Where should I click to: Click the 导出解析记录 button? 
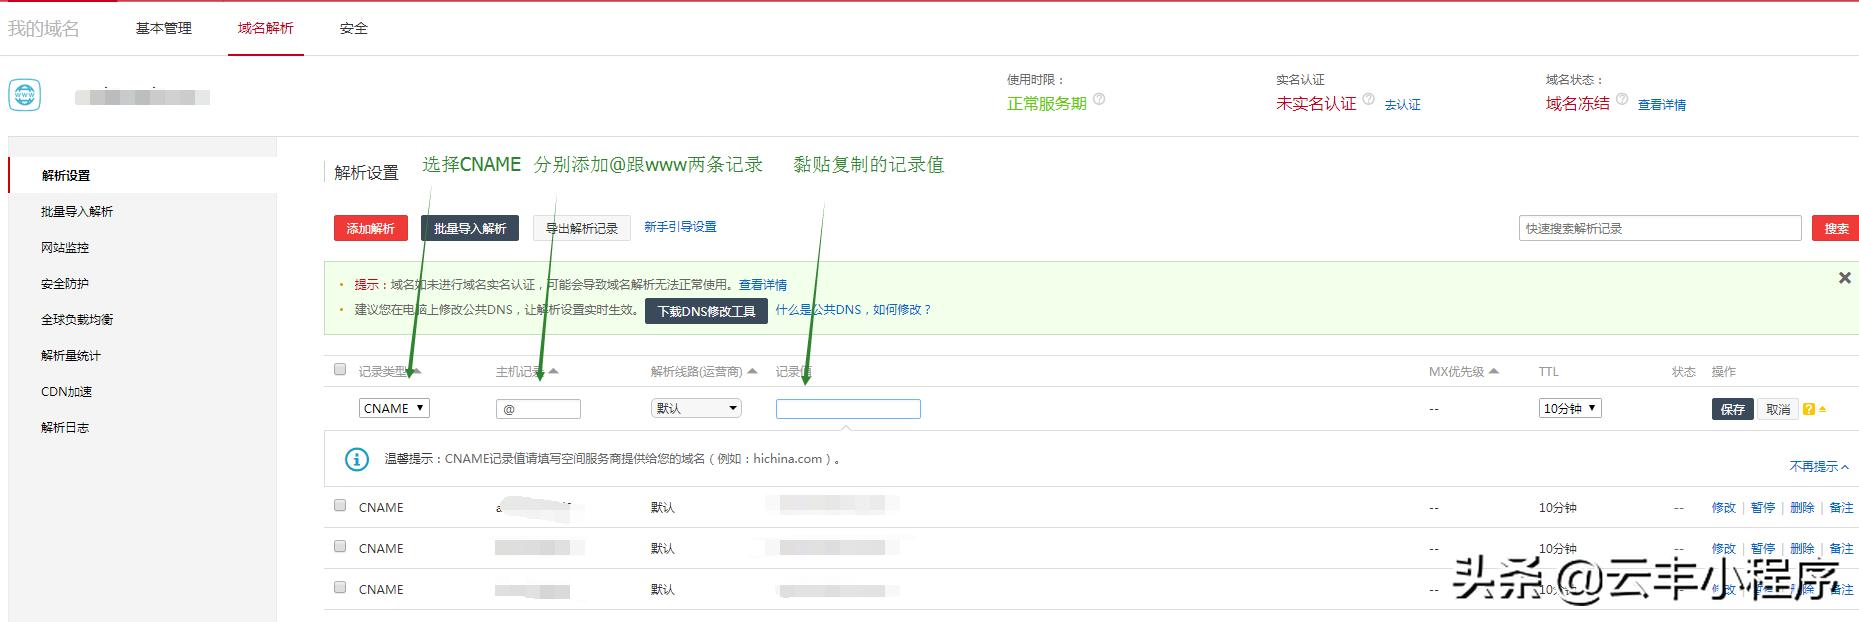[582, 228]
